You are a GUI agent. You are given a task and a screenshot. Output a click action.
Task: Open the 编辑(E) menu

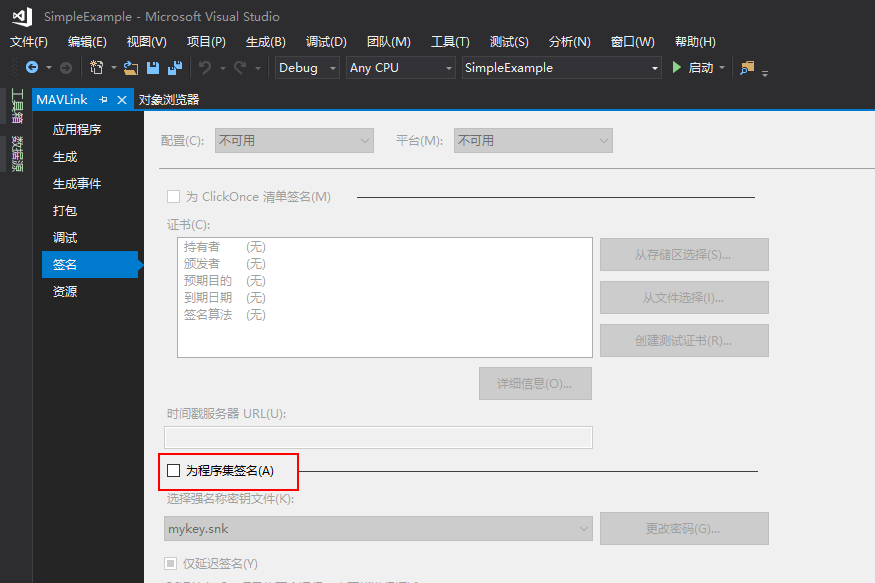coord(87,42)
